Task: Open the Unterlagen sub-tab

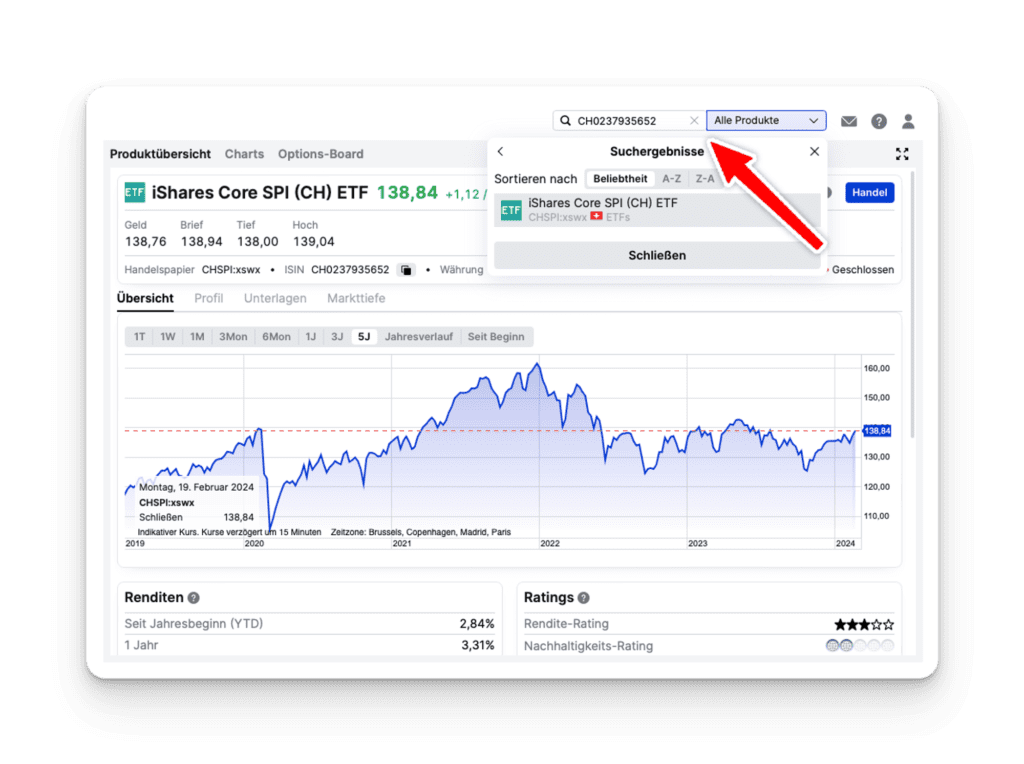Action: pos(275,298)
